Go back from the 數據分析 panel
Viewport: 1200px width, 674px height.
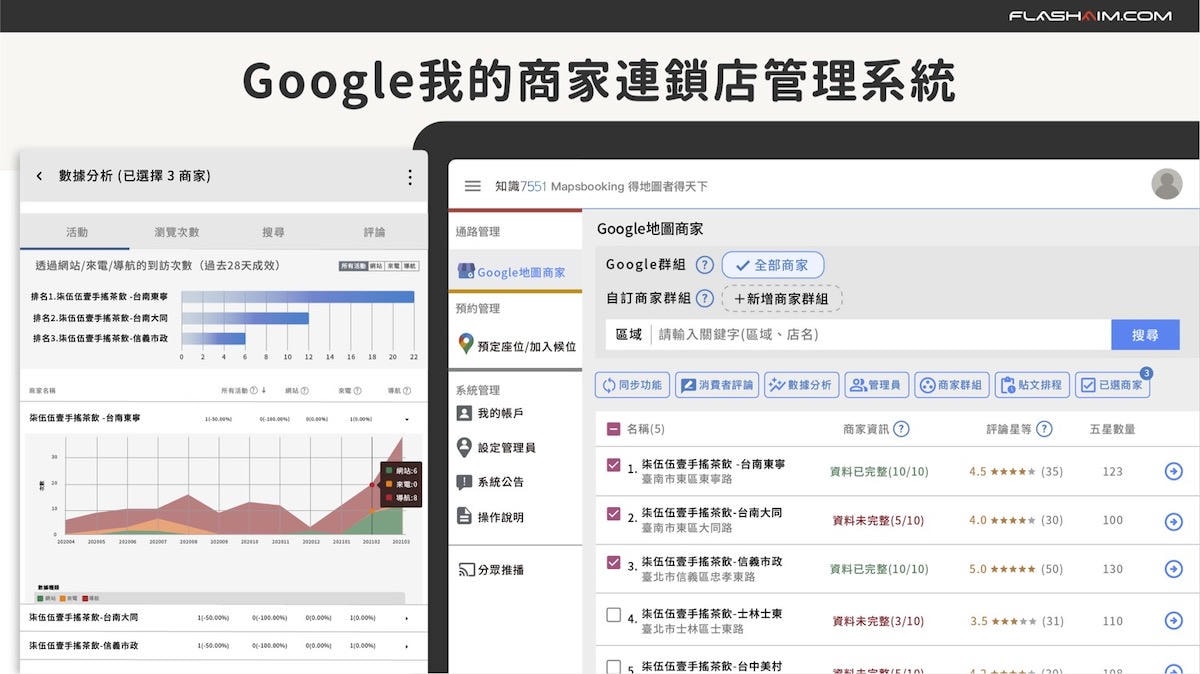(x=39, y=176)
